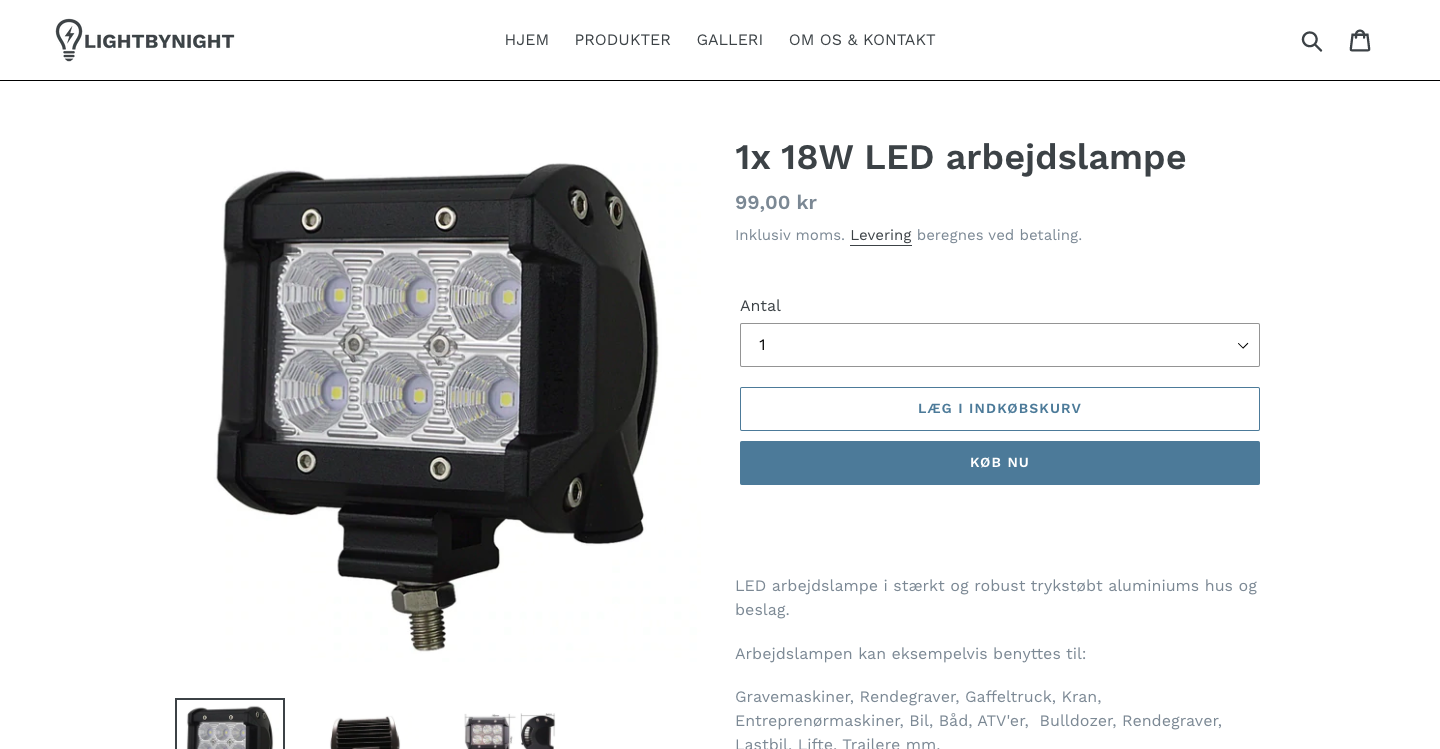Select the third multi-view lamp thumbnail
This screenshot has width=1440, height=749.
pyautogui.click(x=510, y=730)
